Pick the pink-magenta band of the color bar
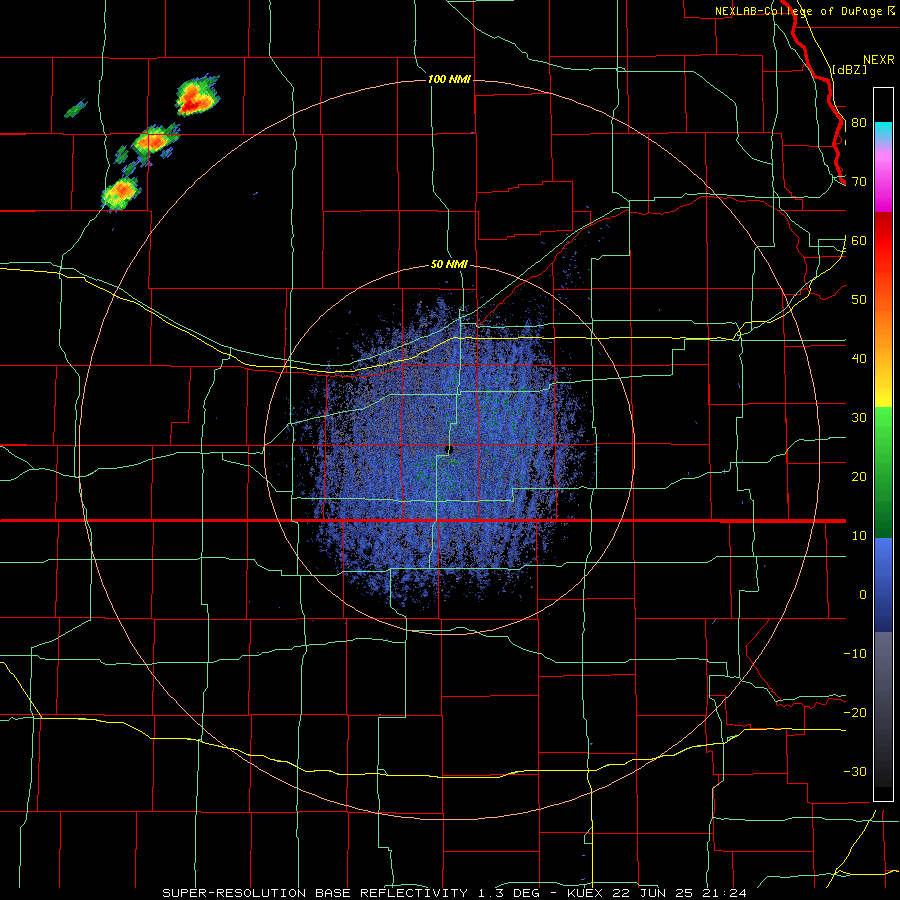Viewport: 900px width, 900px height. [x=883, y=178]
